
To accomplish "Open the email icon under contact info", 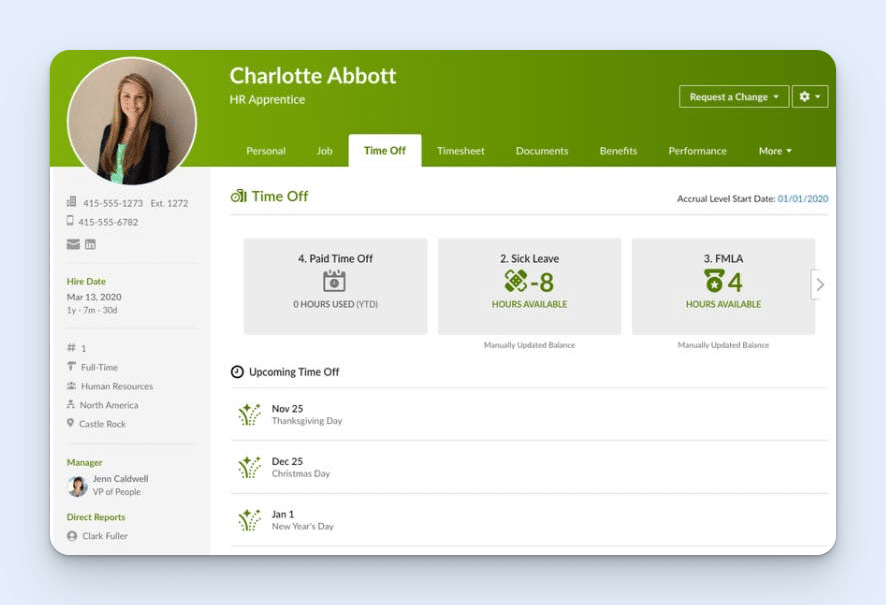I will tap(72, 243).
